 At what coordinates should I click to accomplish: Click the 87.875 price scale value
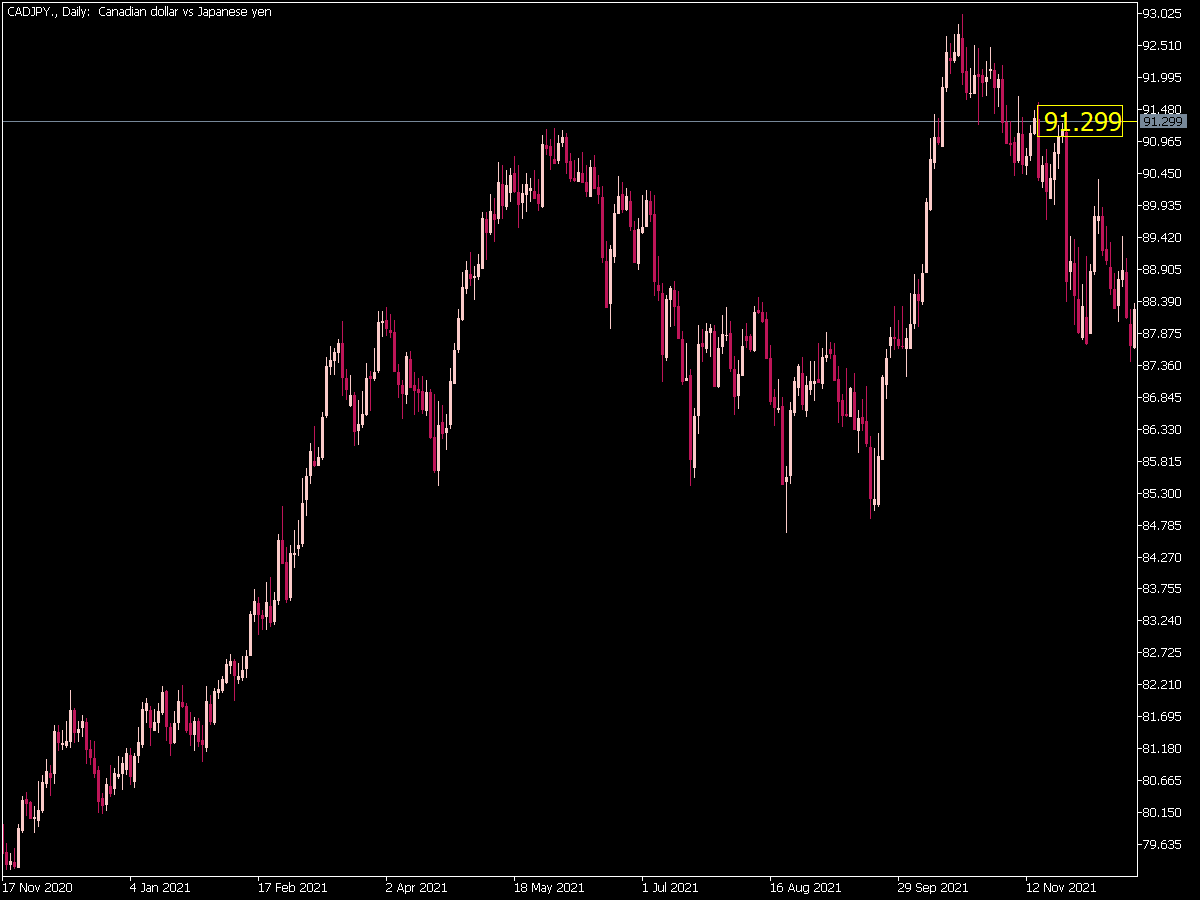coord(1163,334)
